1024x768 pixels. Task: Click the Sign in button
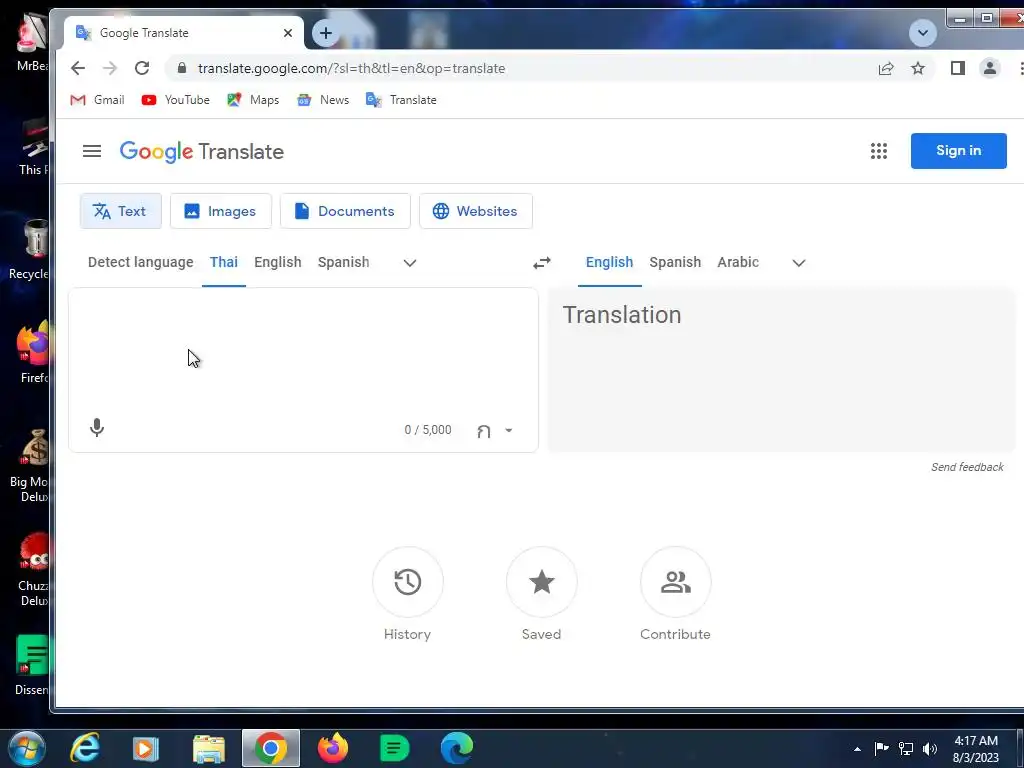pyautogui.click(x=958, y=151)
